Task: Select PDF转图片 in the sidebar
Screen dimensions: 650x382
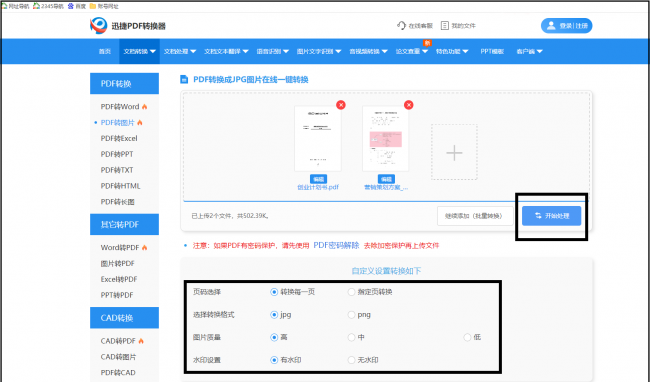Action: pos(118,122)
